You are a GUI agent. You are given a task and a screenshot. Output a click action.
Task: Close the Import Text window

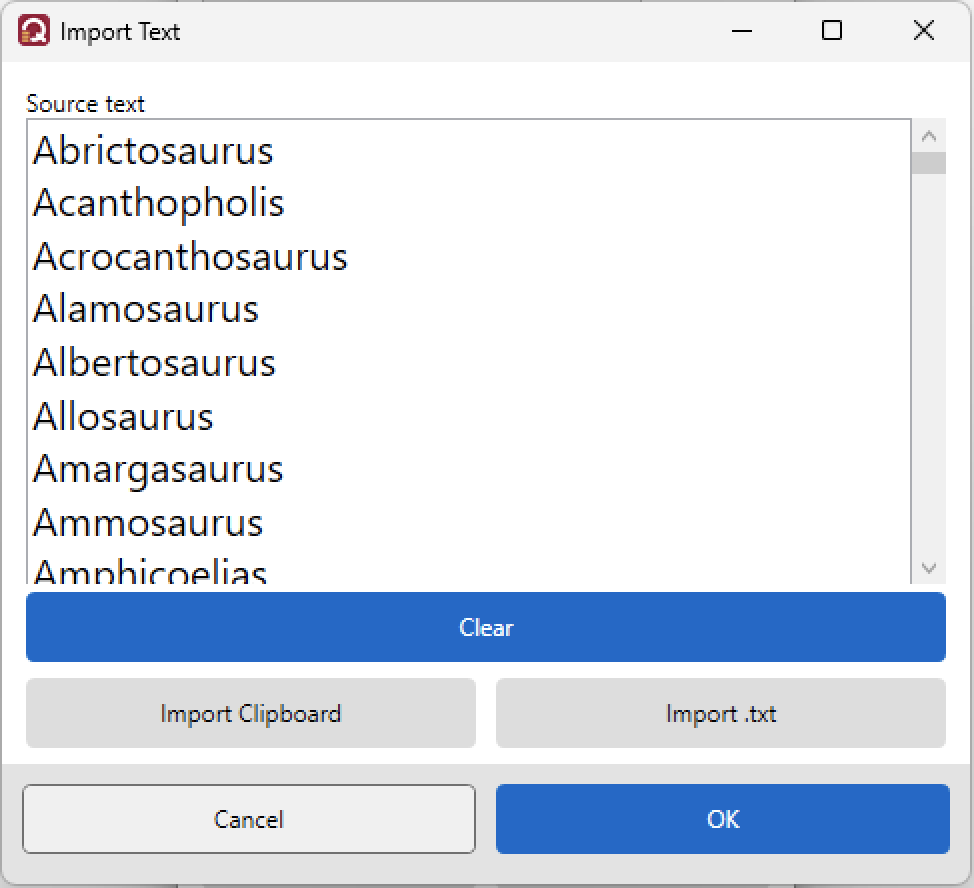[924, 30]
